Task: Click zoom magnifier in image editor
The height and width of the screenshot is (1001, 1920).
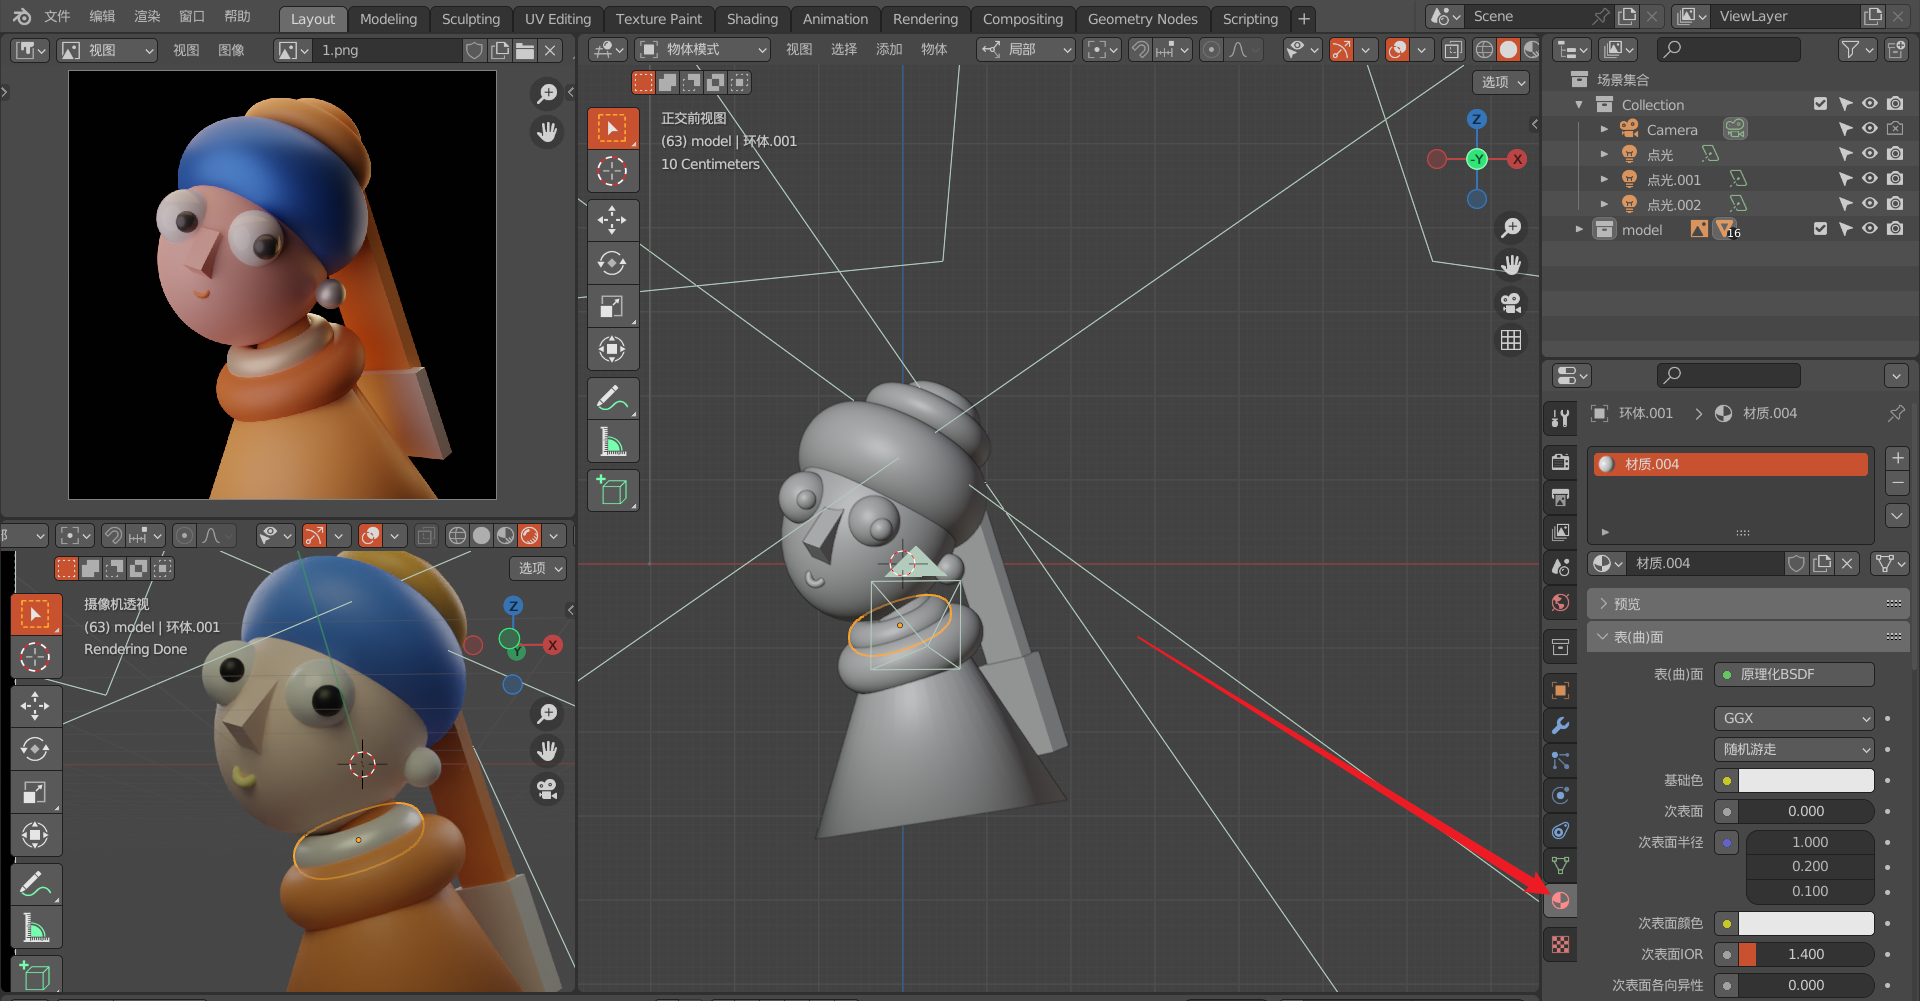Action: [x=547, y=94]
